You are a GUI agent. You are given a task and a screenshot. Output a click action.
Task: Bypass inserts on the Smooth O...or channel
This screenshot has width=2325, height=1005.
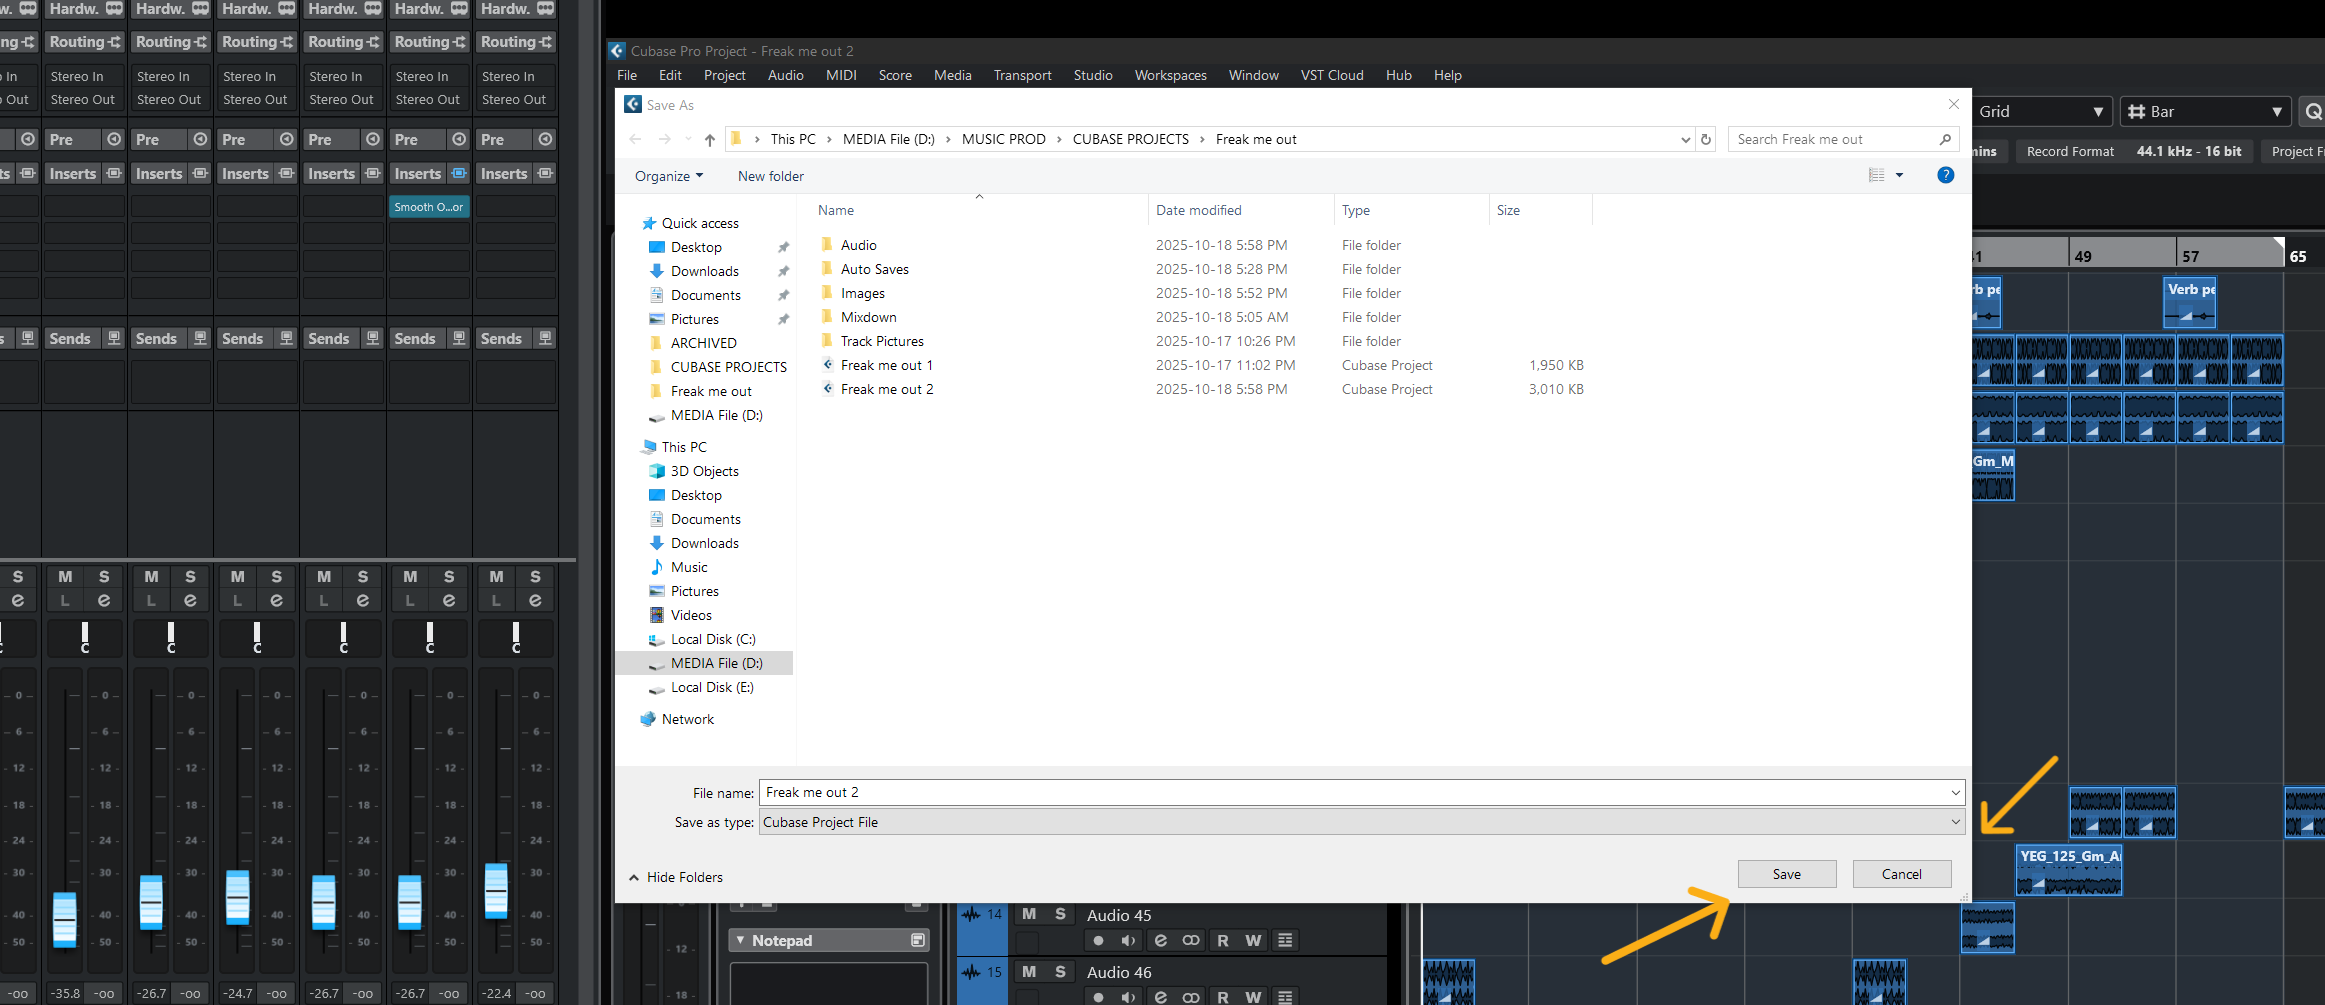[x=459, y=173]
